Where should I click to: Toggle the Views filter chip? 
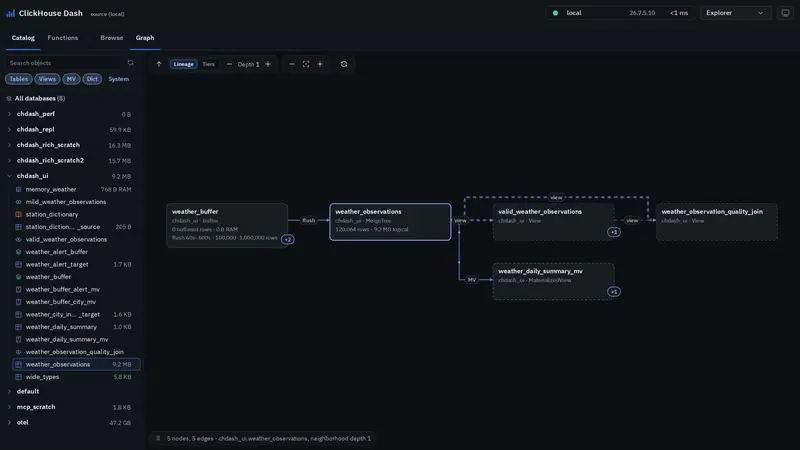tap(47, 79)
